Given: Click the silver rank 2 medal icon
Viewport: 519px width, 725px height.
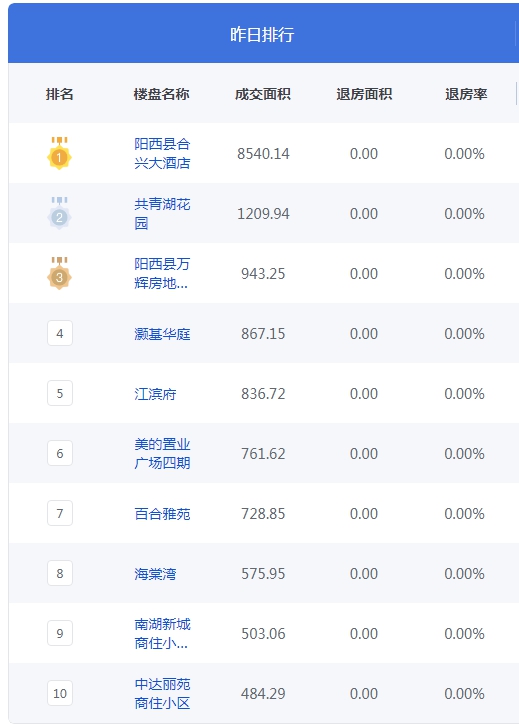Looking at the screenshot, I should [59, 213].
